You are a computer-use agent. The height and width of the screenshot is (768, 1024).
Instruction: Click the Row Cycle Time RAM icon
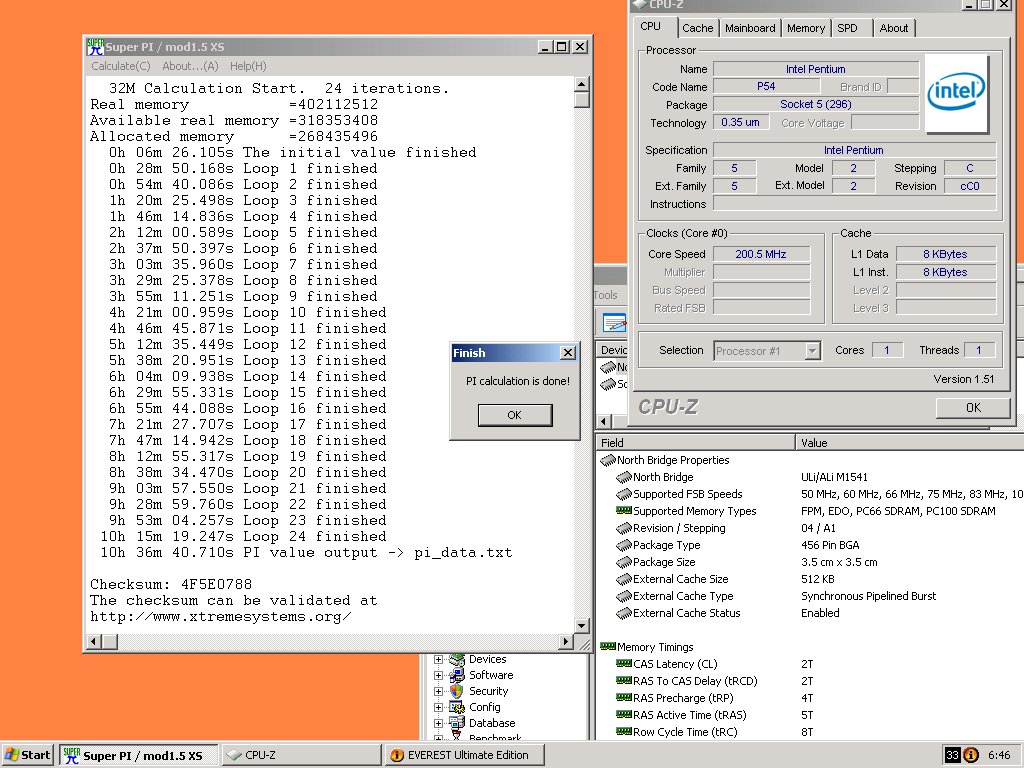tap(624, 731)
